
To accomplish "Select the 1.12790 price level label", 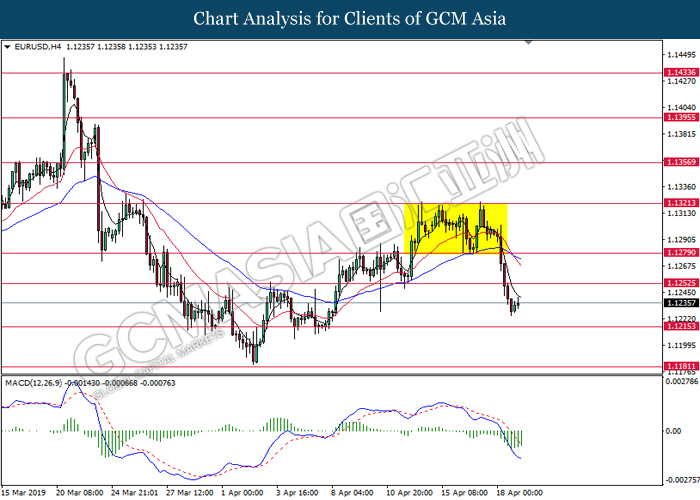I will pyautogui.click(x=680, y=253).
